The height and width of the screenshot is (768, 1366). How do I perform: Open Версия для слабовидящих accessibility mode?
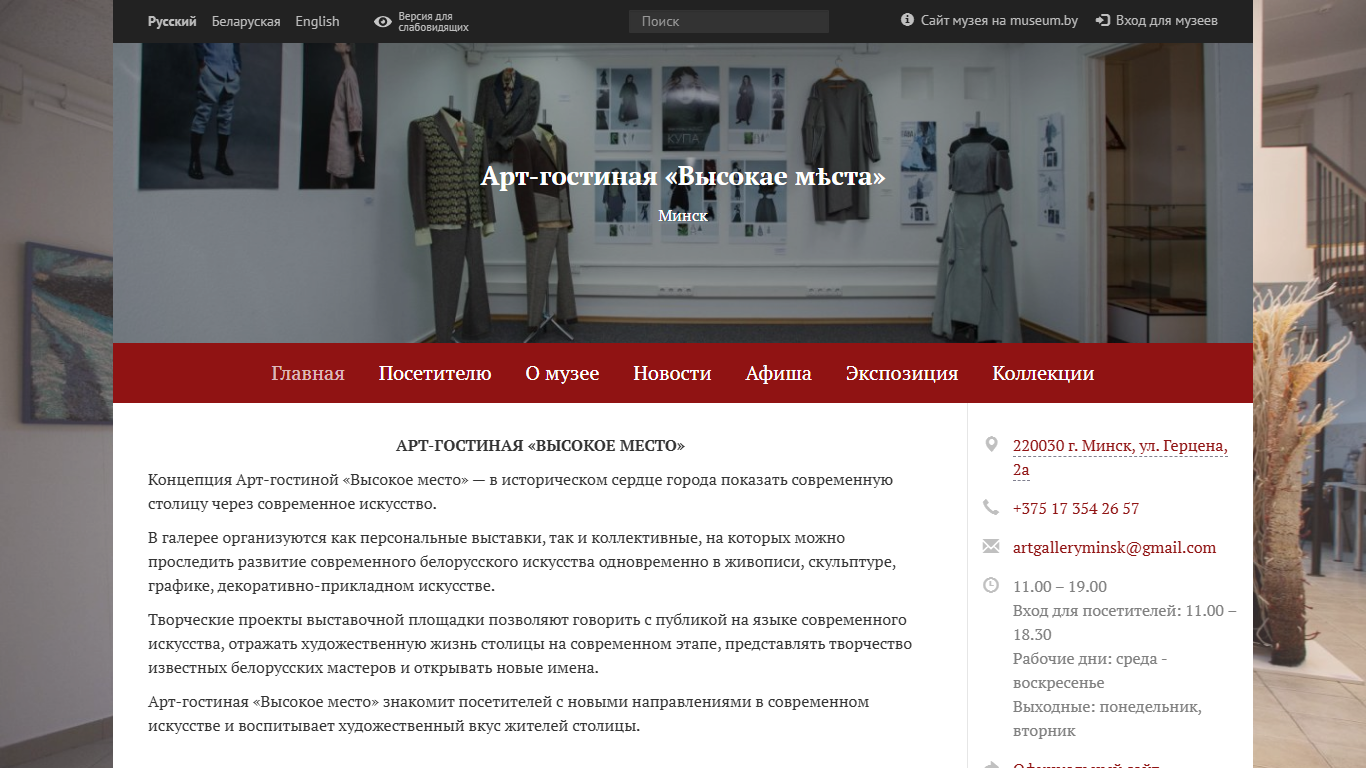point(433,22)
